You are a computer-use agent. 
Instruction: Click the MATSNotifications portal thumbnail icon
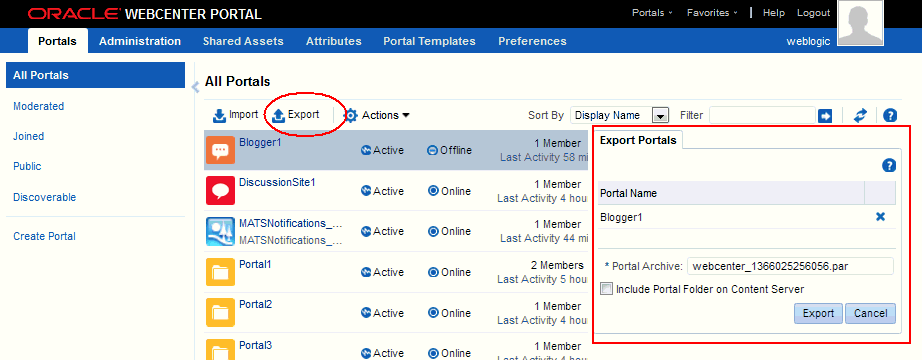point(221,231)
